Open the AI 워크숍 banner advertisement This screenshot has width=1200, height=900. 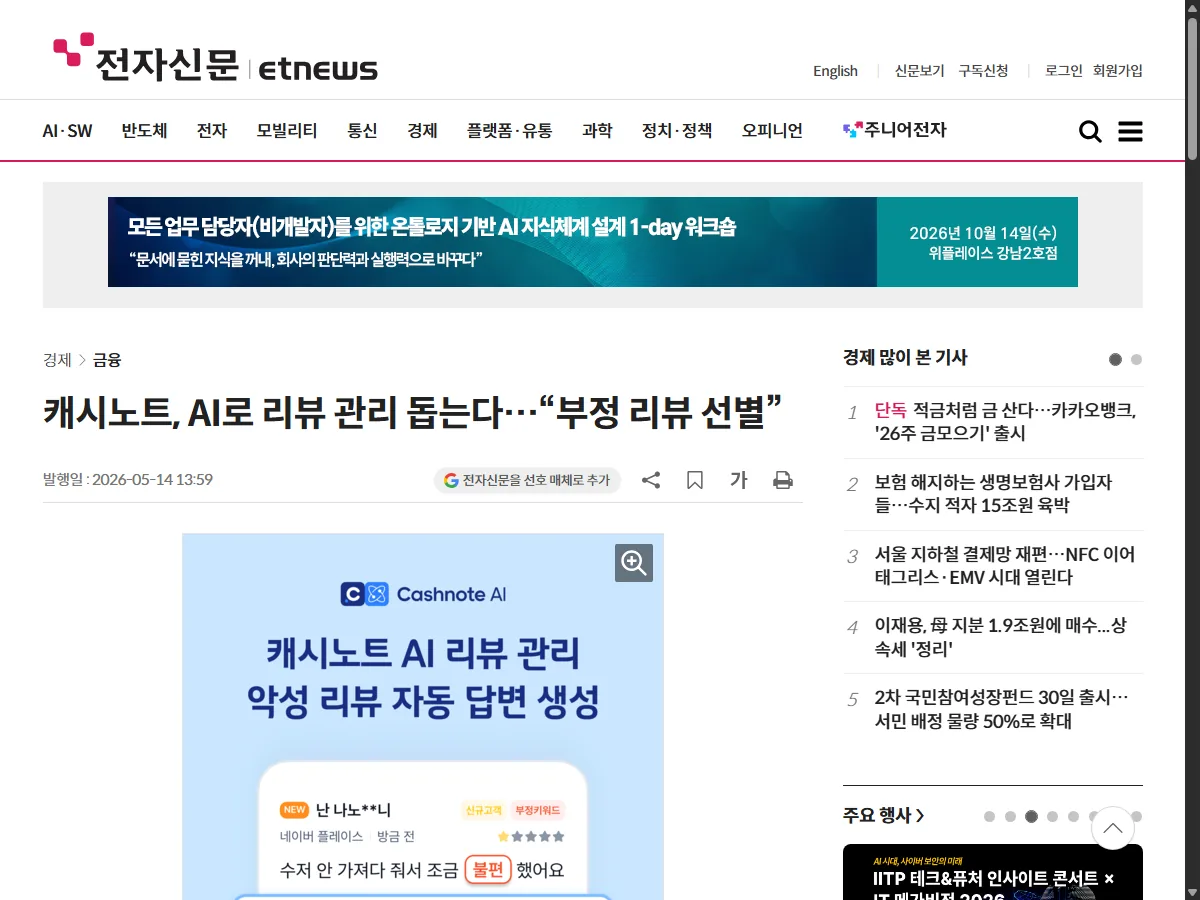tap(593, 242)
